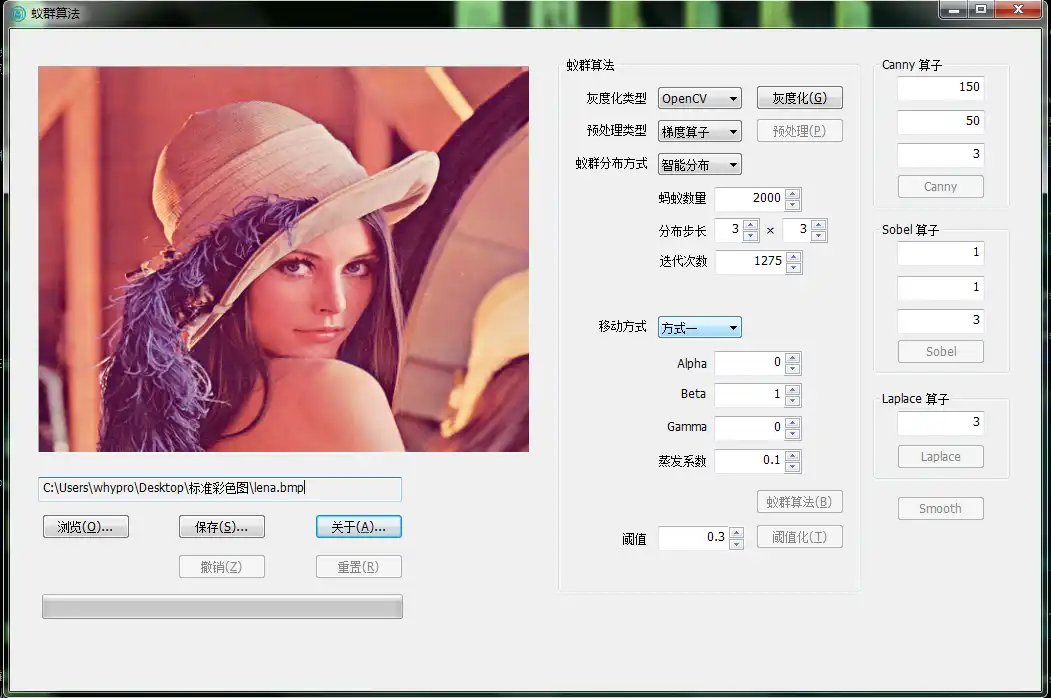Screen dimensions: 1051x698
Task: Click the Gamma 0 value field
Action: (750, 428)
